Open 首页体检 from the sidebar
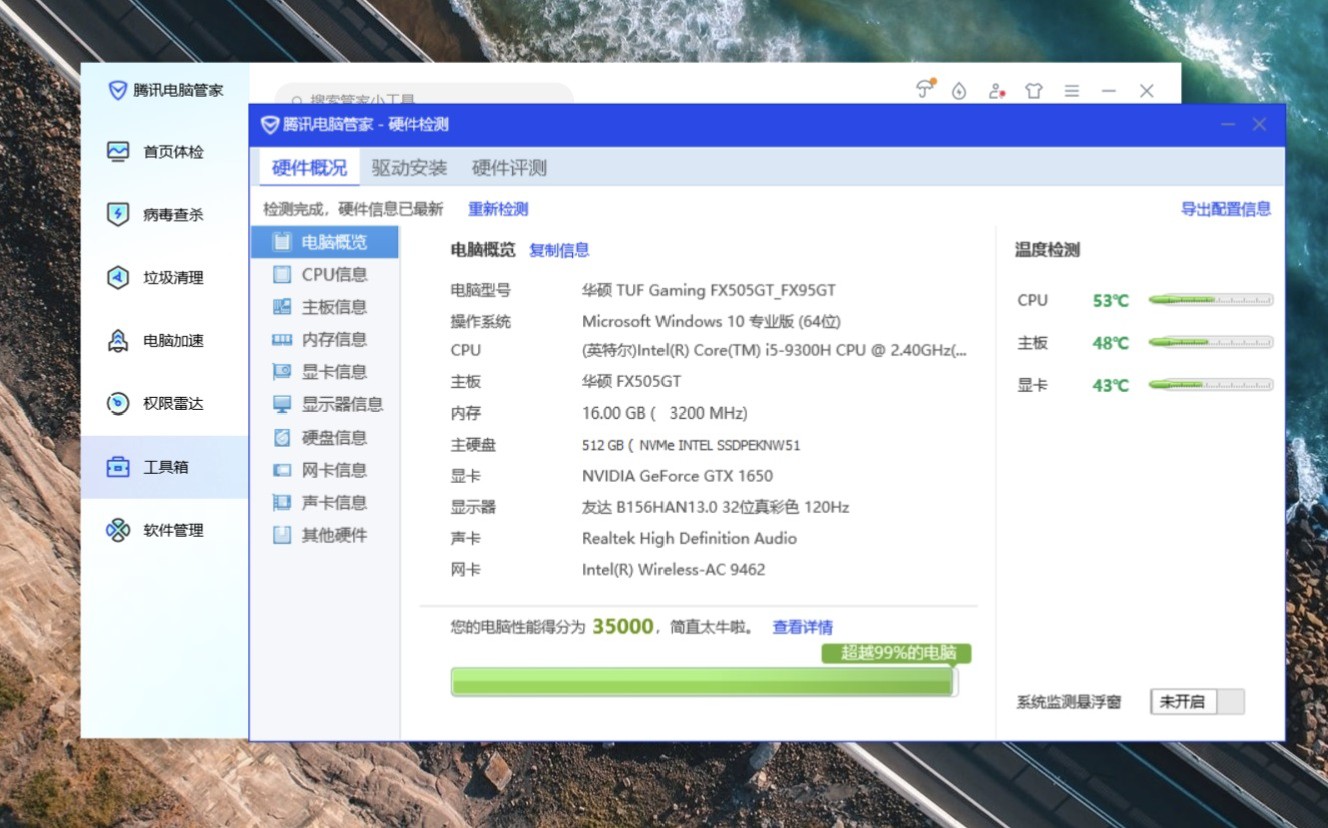This screenshot has width=1328, height=828. [155, 152]
